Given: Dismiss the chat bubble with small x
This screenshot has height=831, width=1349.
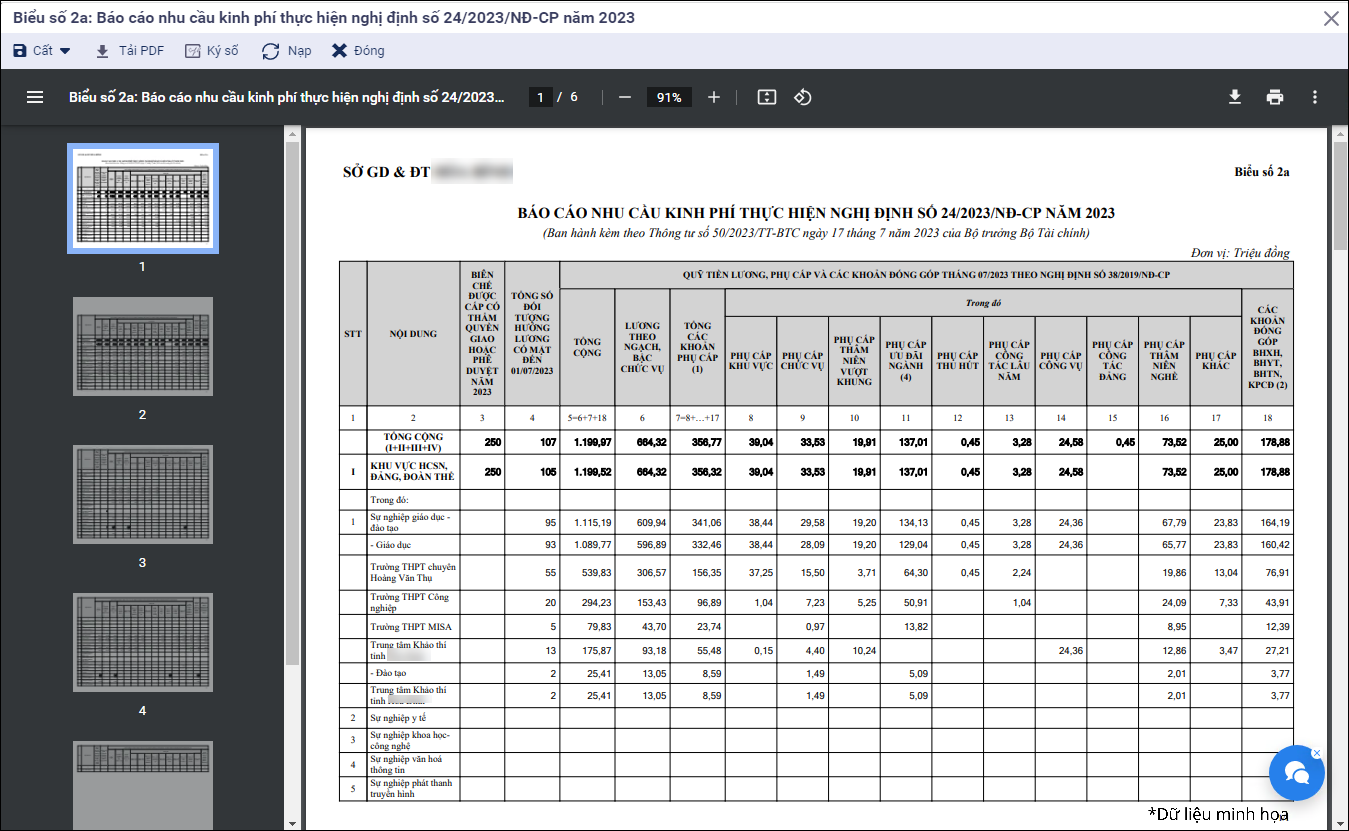Looking at the screenshot, I should [x=1317, y=753].
